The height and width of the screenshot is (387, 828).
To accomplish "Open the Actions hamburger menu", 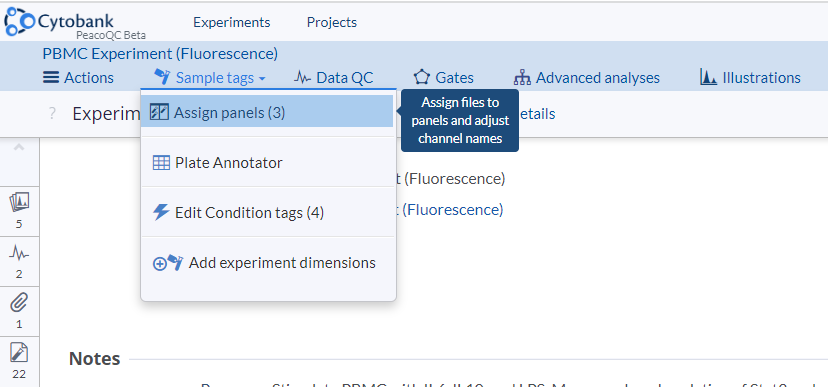I will 78,78.
